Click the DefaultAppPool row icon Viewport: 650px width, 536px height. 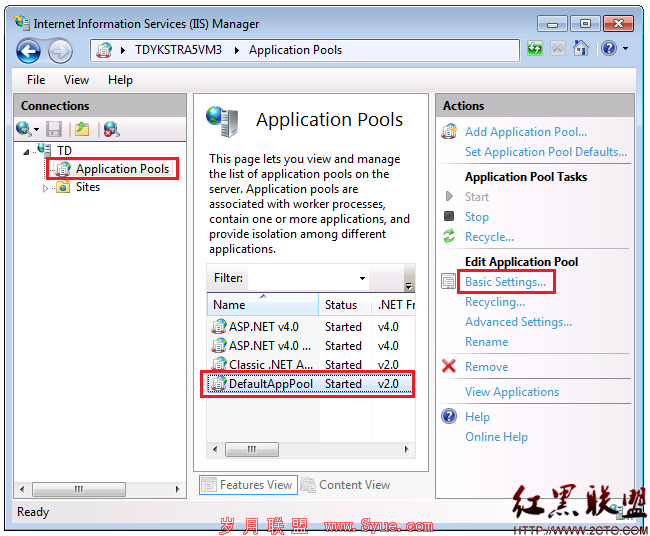point(219,383)
